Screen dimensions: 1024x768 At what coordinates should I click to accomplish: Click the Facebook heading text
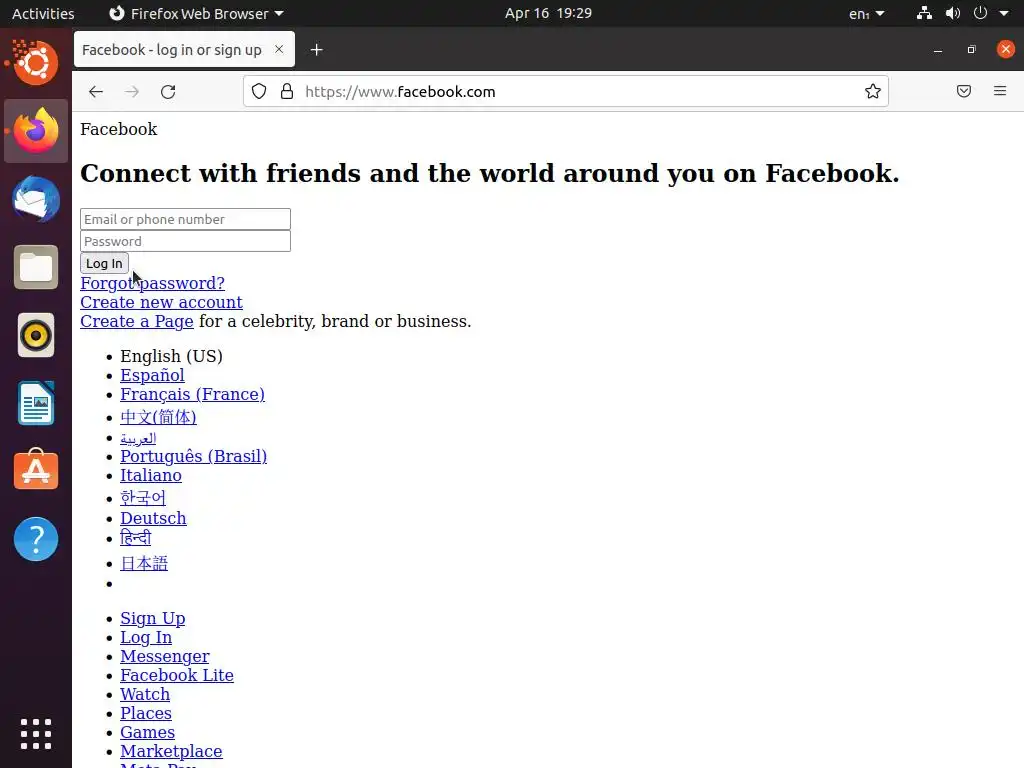(x=119, y=129)
